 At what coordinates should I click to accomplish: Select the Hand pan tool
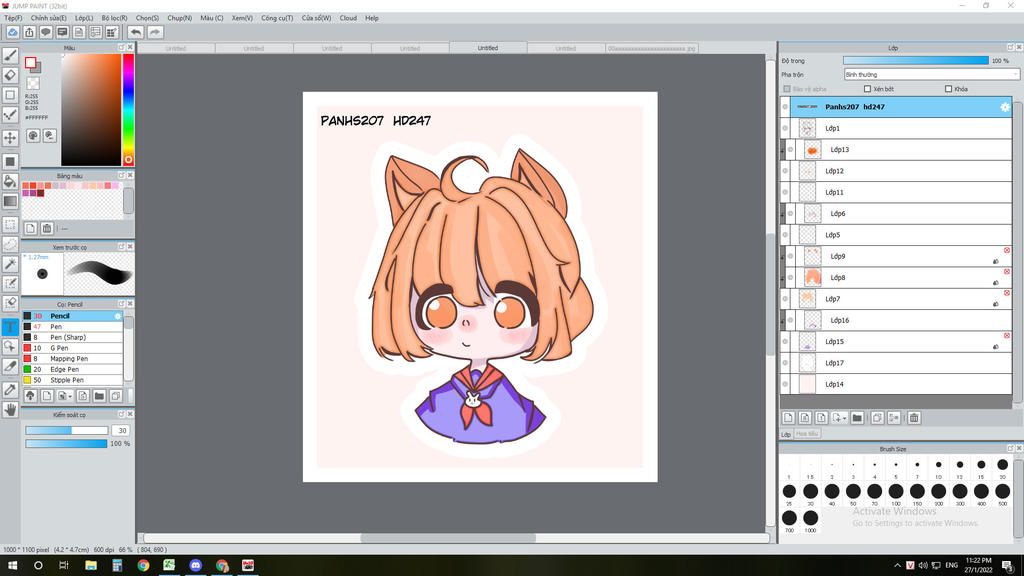10,409
